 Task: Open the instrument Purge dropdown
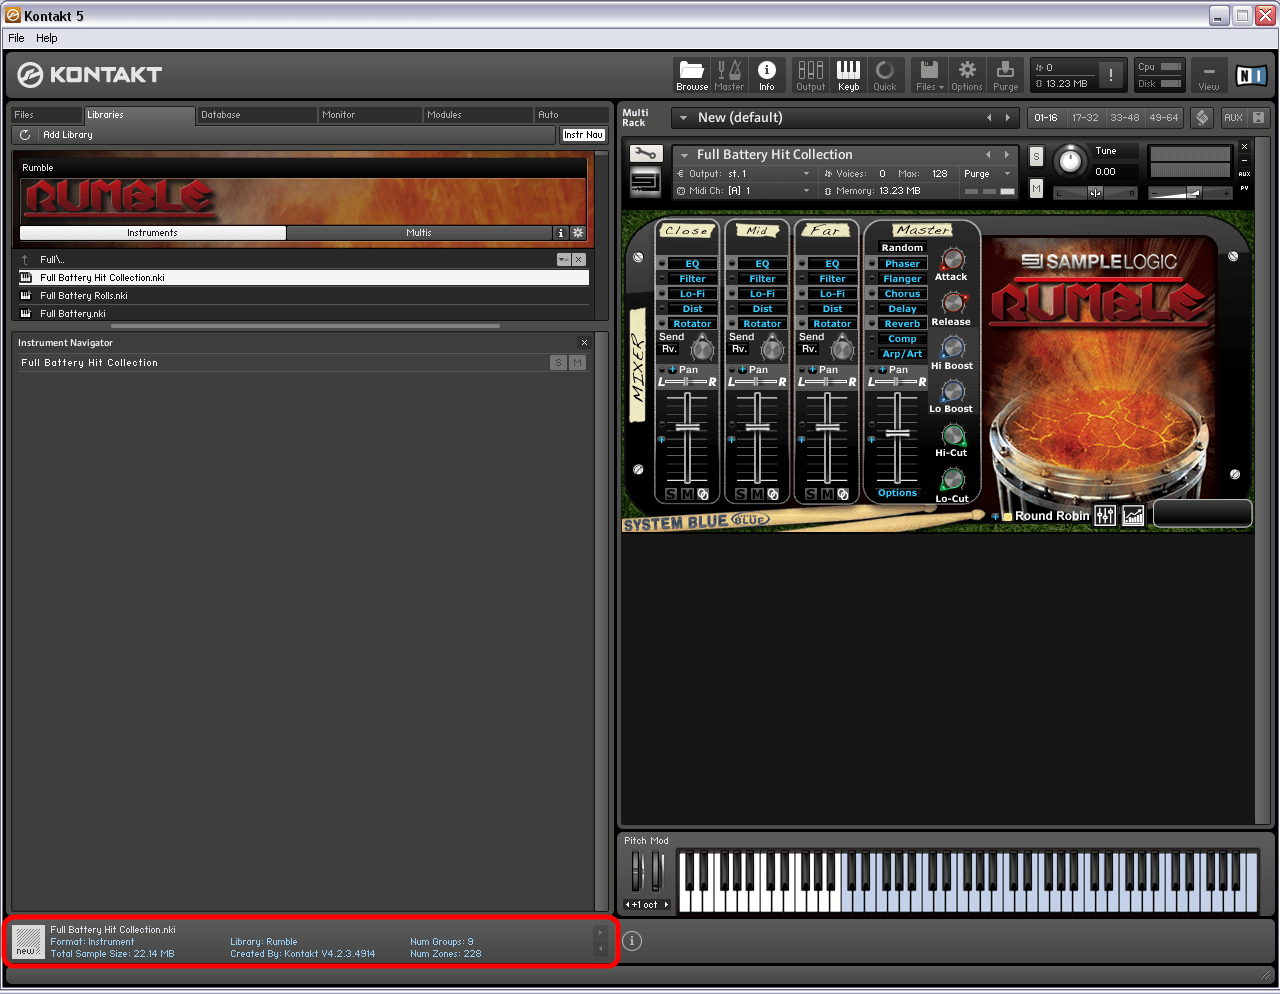point(987,174)
